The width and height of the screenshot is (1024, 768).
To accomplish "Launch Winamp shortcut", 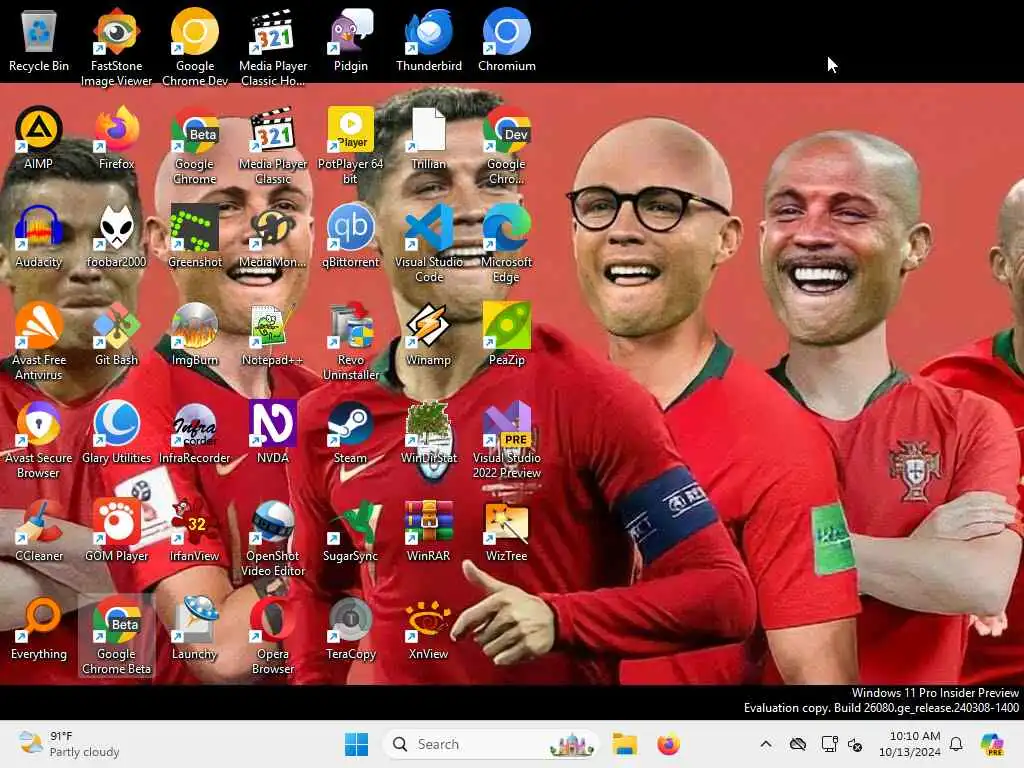I will pos(428,334).
